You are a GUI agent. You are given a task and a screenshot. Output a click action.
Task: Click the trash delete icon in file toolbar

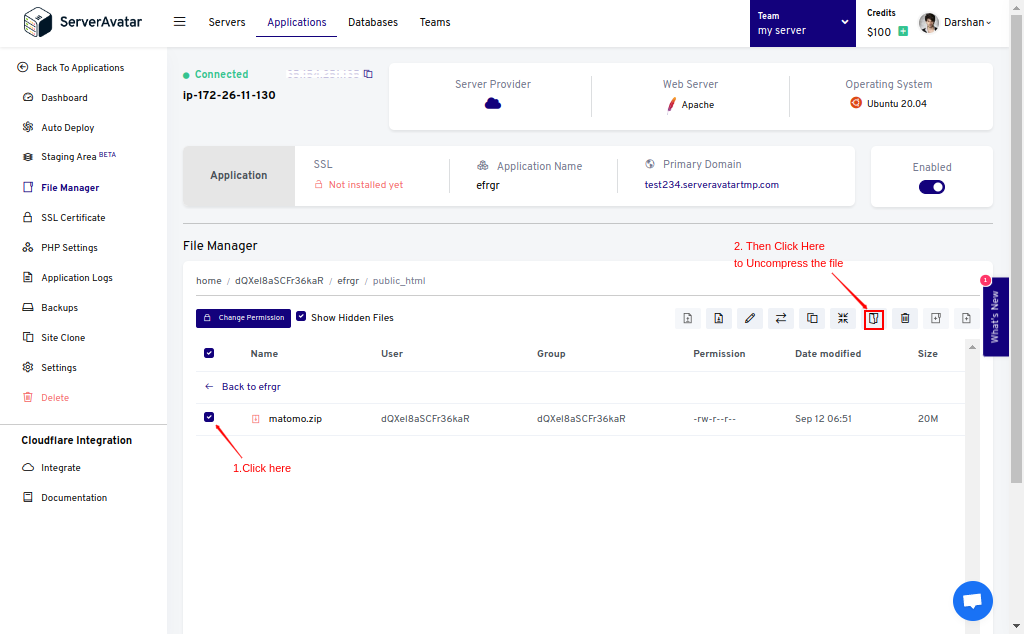(904, 318)
